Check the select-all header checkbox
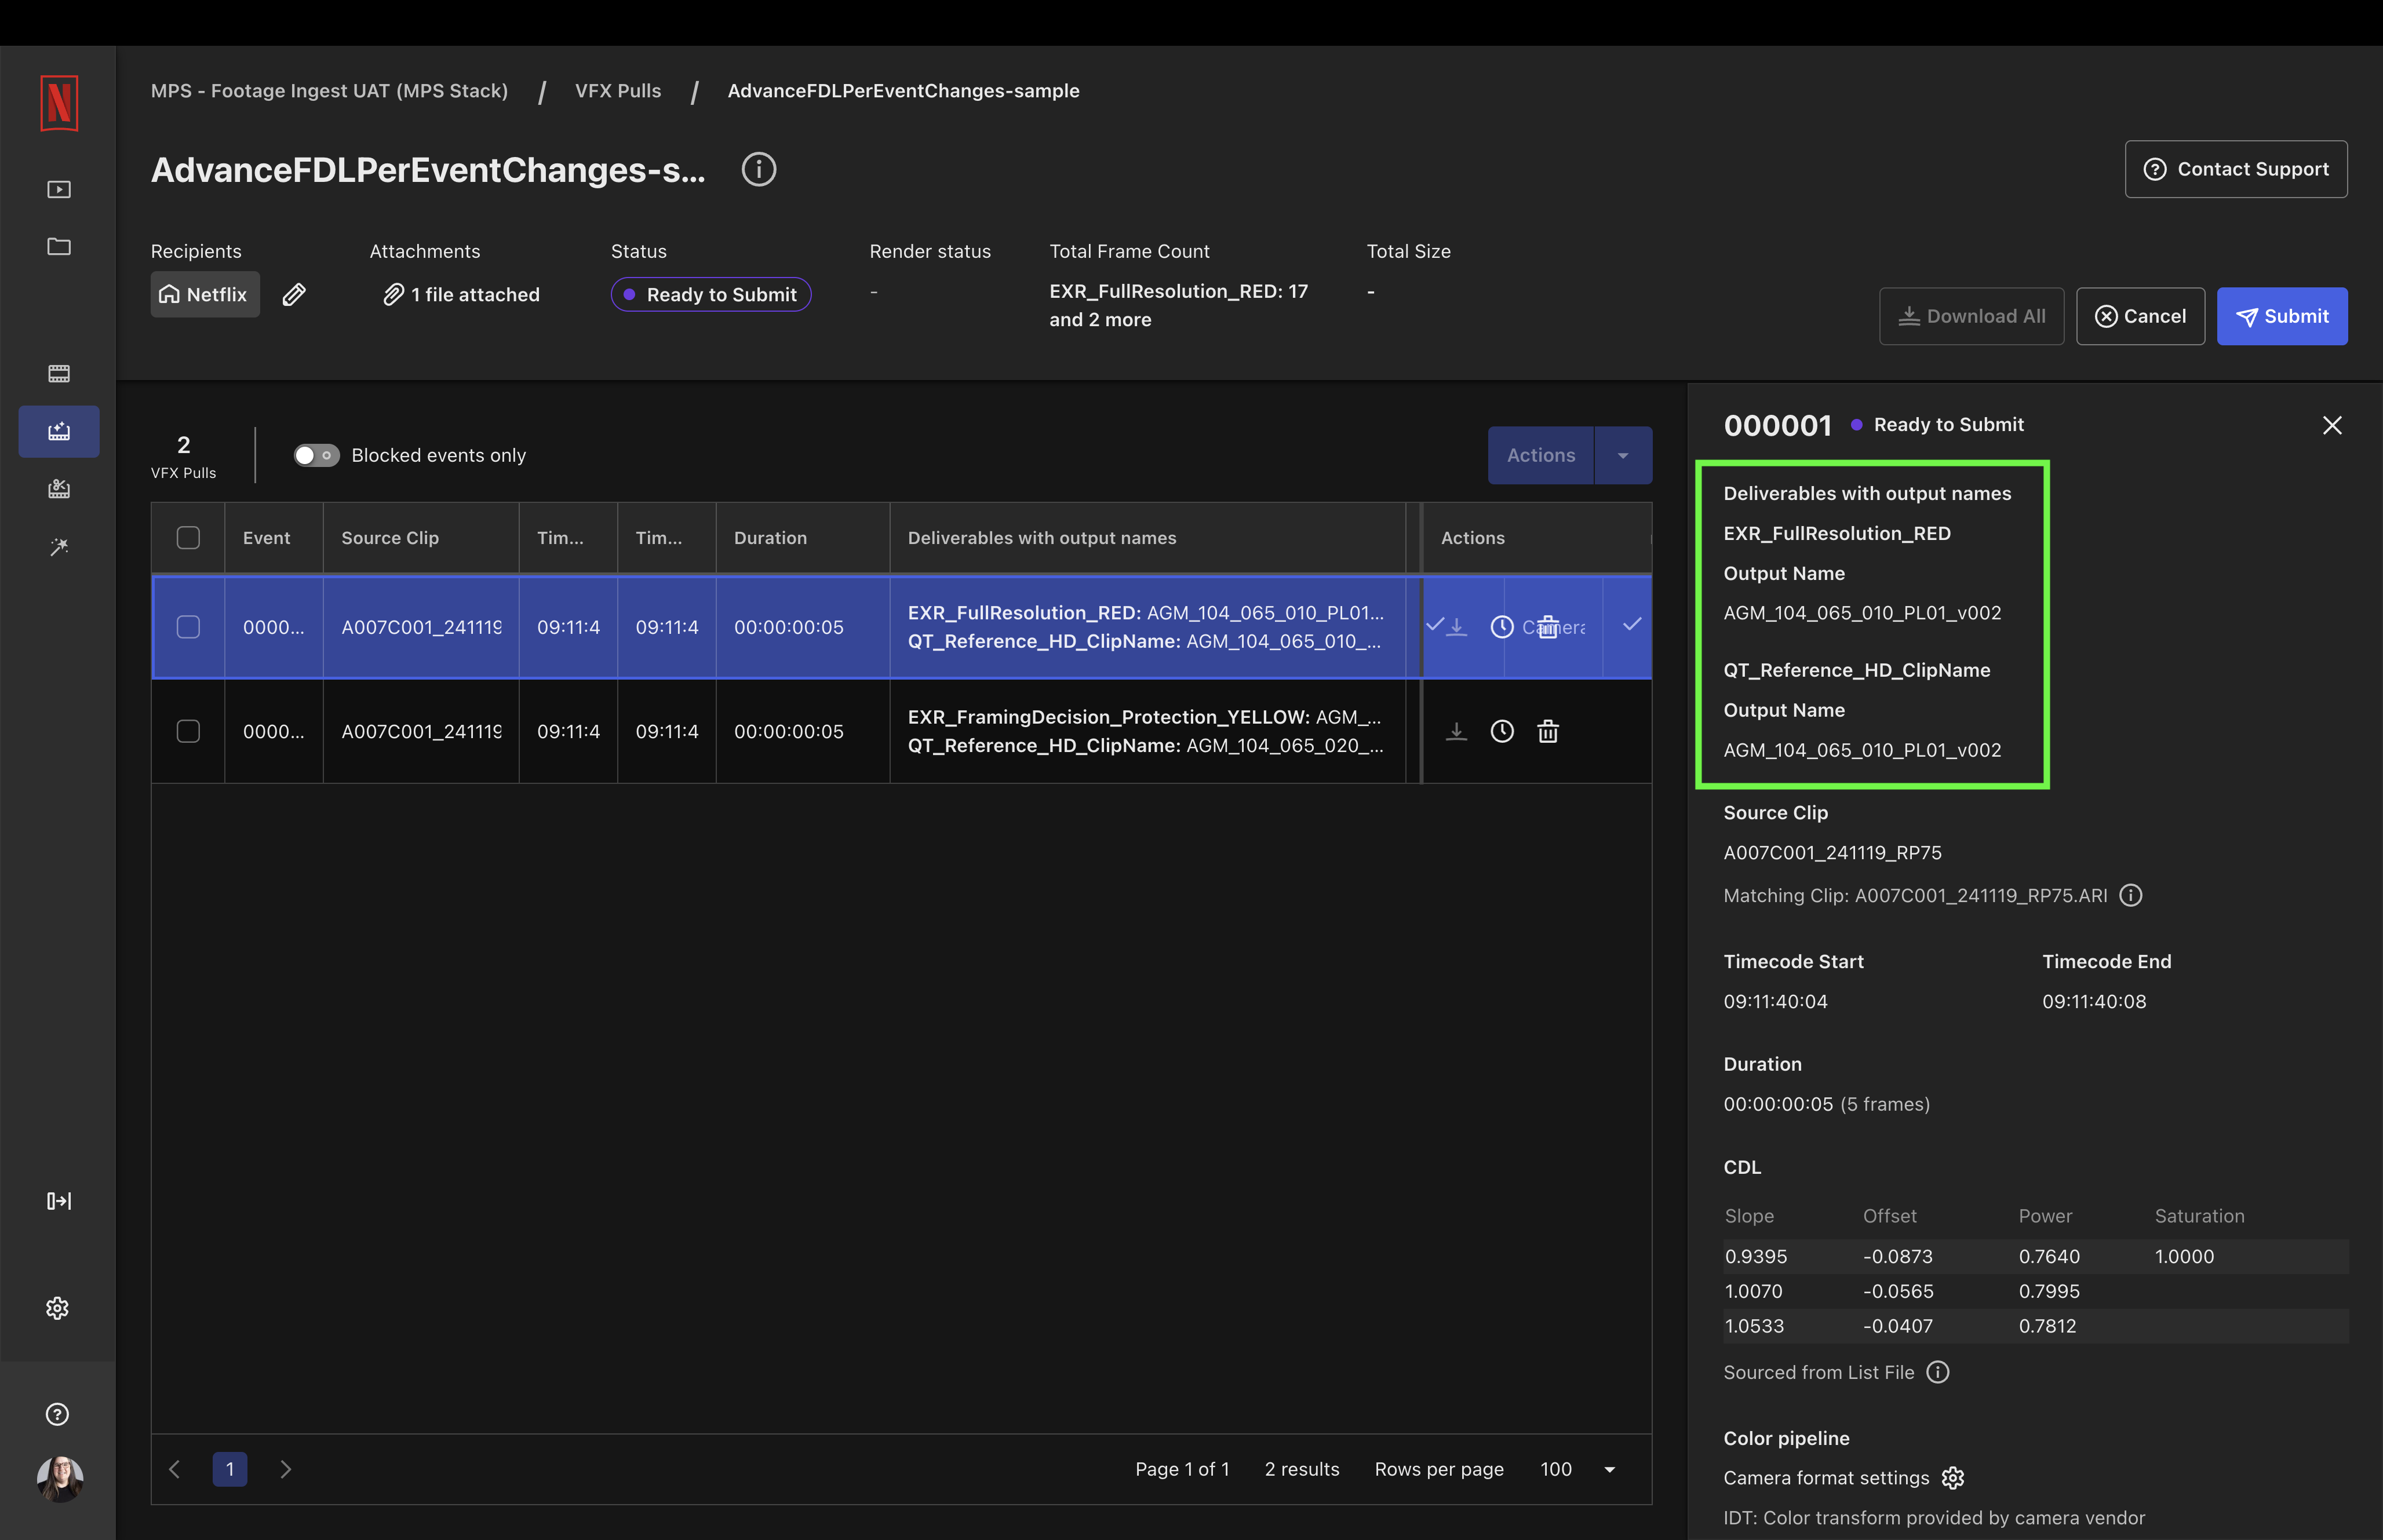The width and height of the screenshot is (2383, 1540). [x=188, y=538]
